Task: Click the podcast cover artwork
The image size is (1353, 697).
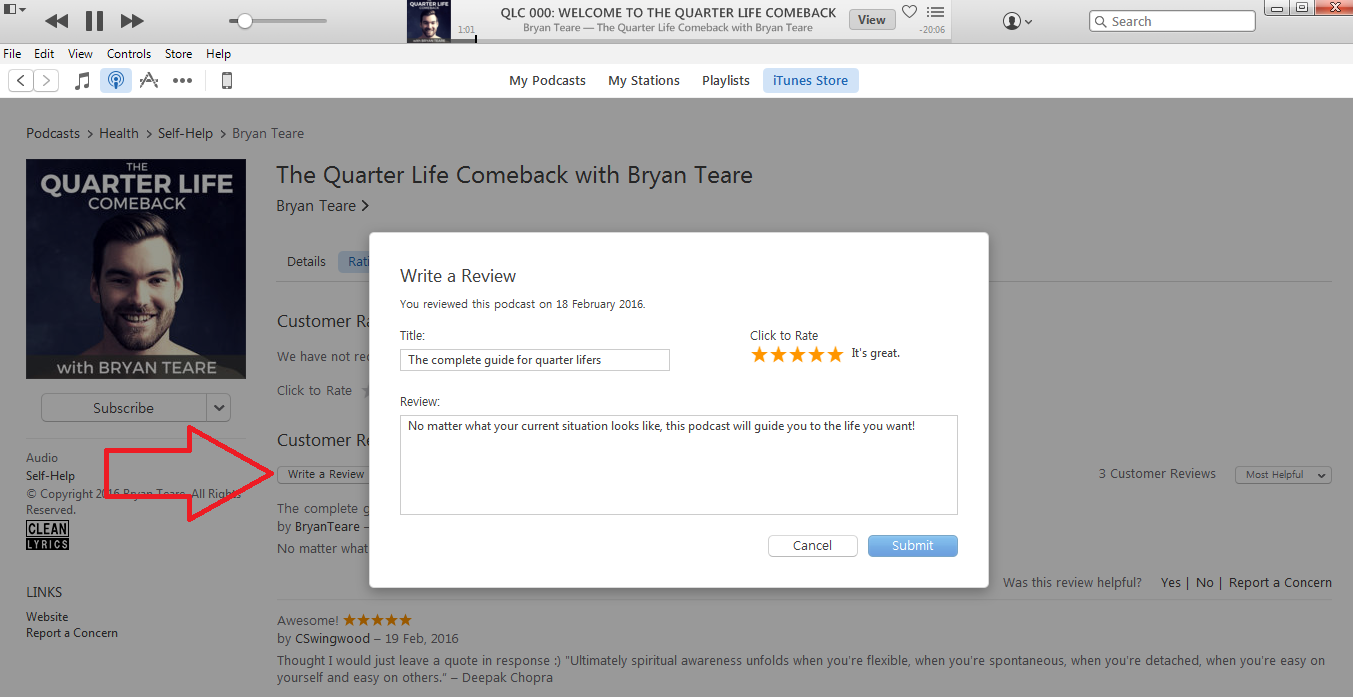Action: [x=136, y=269]
